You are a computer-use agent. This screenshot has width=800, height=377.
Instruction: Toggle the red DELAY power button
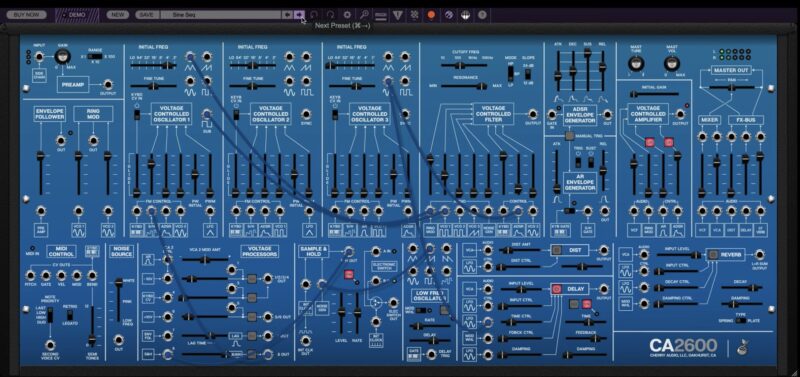pos(557,289)
